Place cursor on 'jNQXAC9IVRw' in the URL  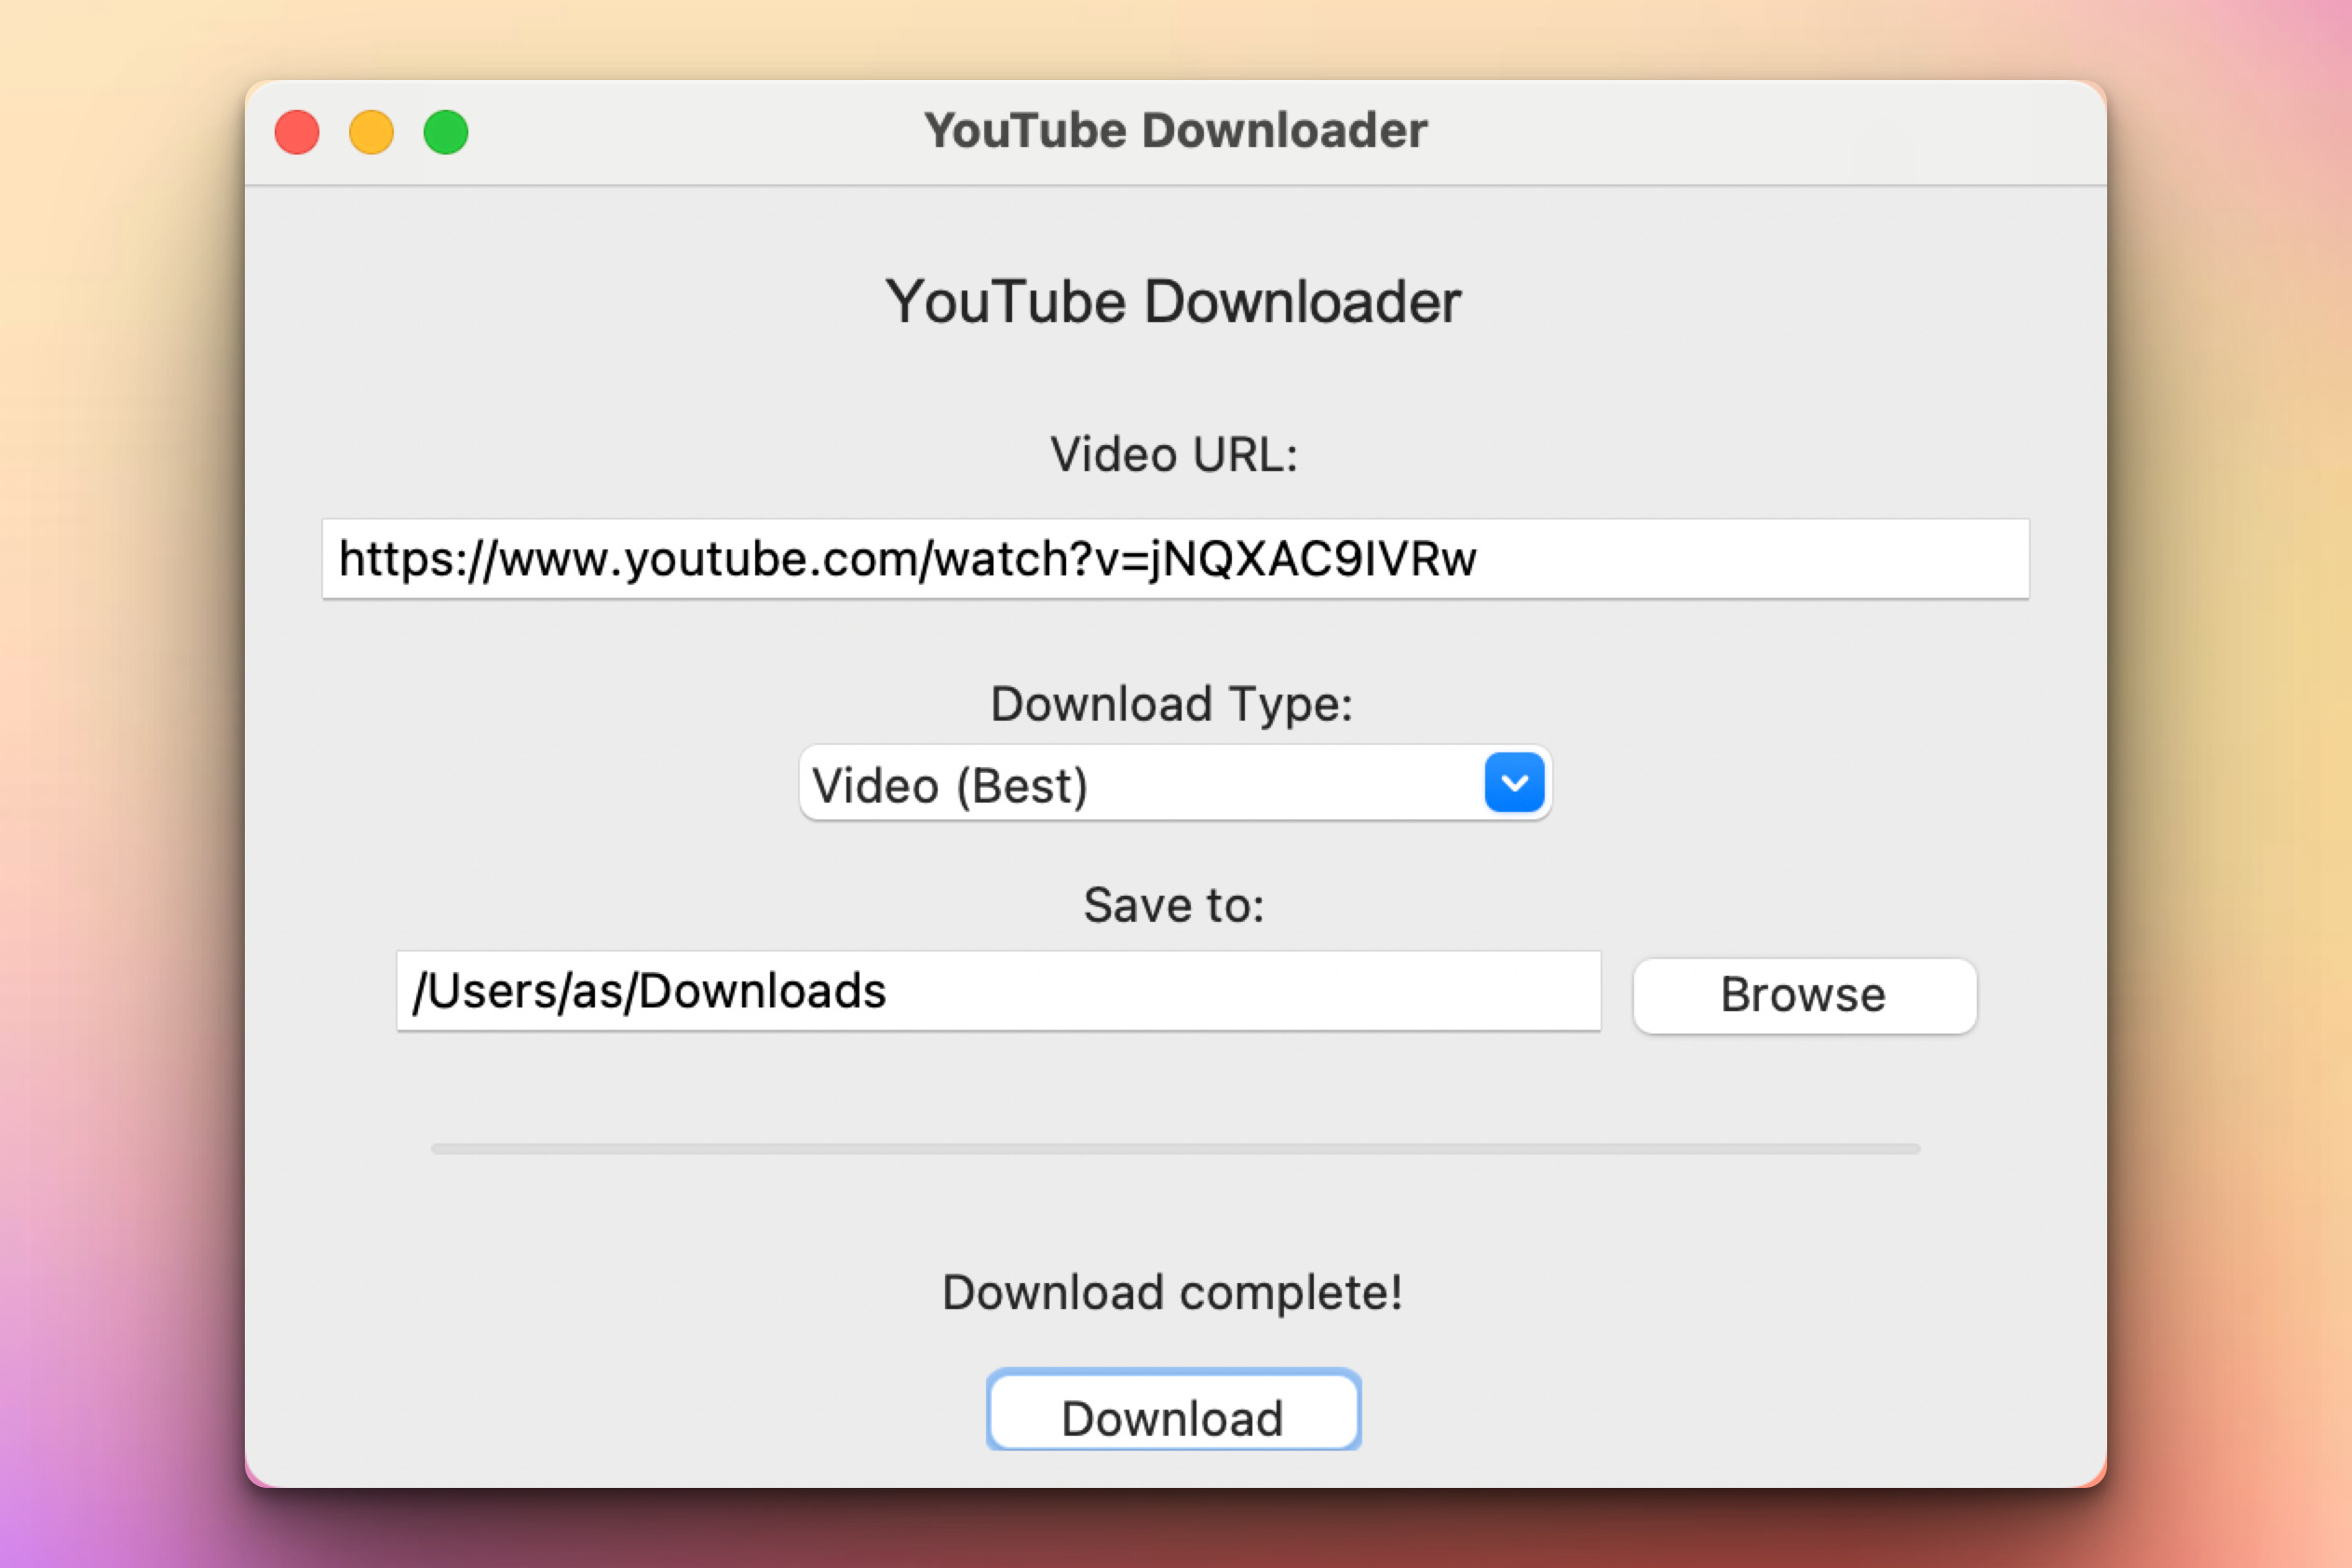(x=1312, y=559)
